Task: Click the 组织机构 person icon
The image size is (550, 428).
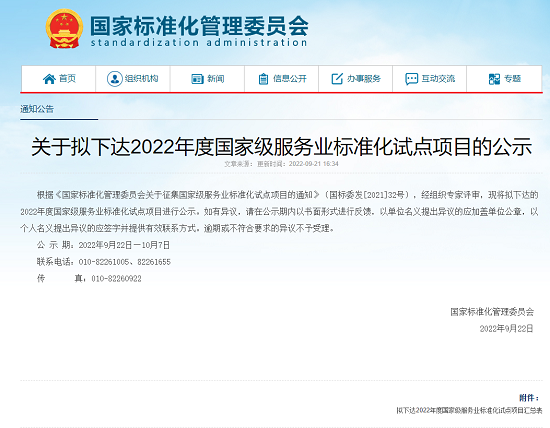Action: coord(114,79)
